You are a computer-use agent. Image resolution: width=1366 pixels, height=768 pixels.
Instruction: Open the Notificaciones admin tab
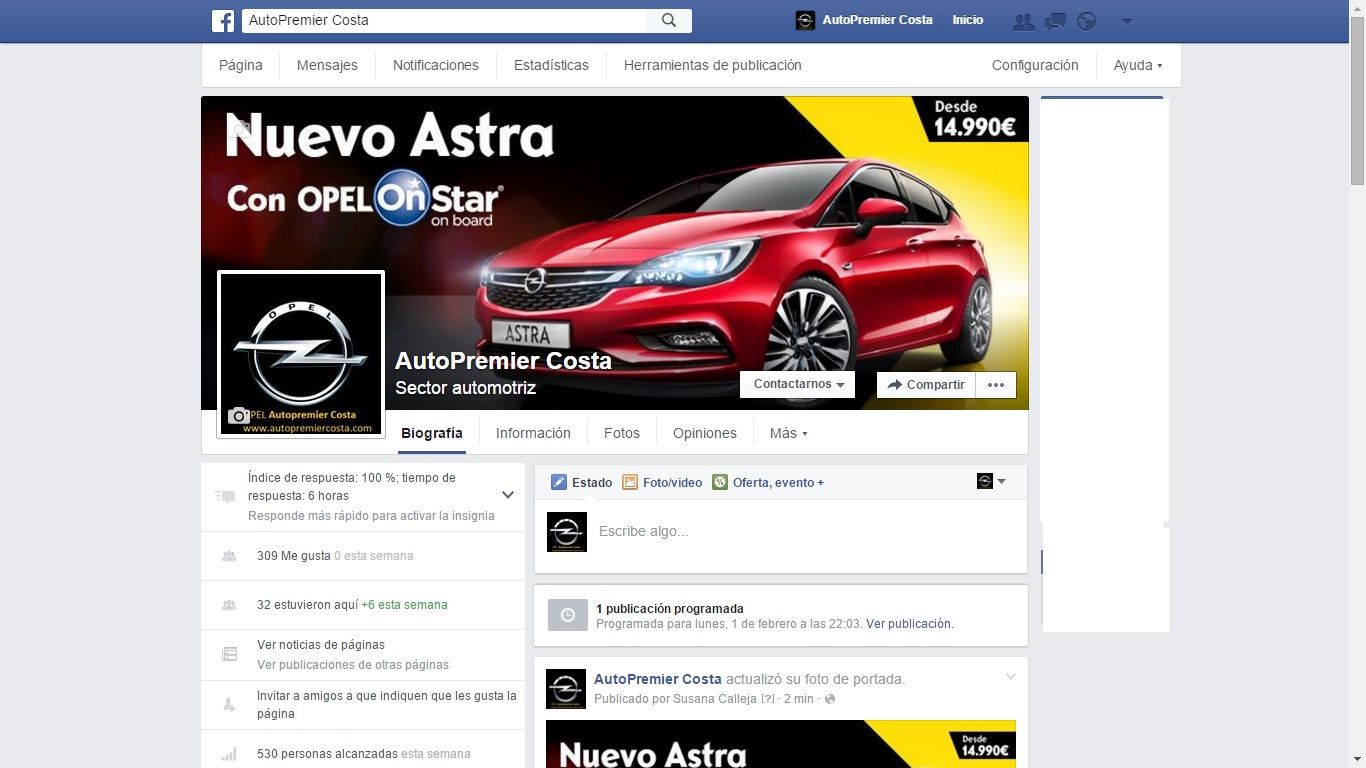436,65
